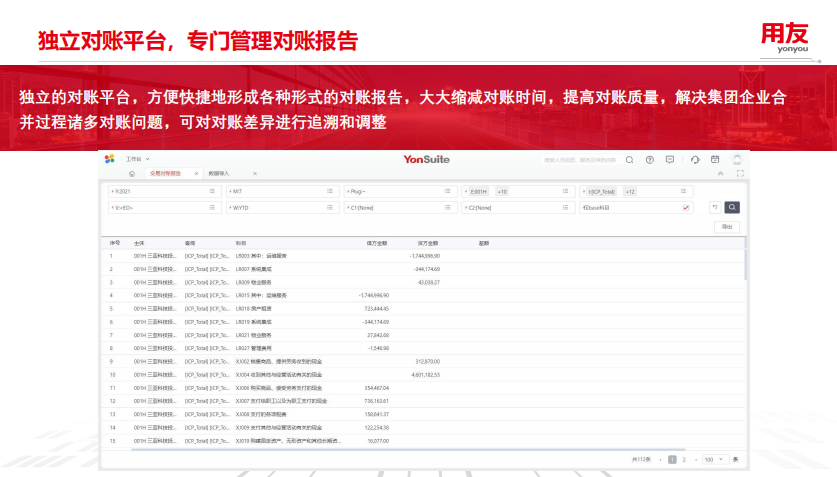Select page 1 in pagination
The height and width of the screenshot is (477, 837).
click(672, 459)
